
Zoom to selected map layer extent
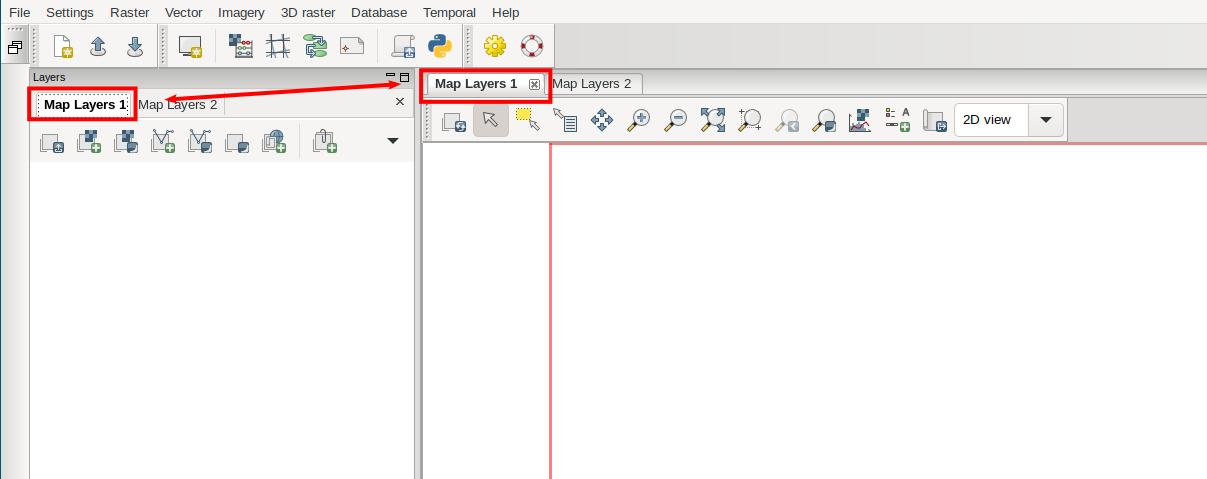tap(713, 120)
